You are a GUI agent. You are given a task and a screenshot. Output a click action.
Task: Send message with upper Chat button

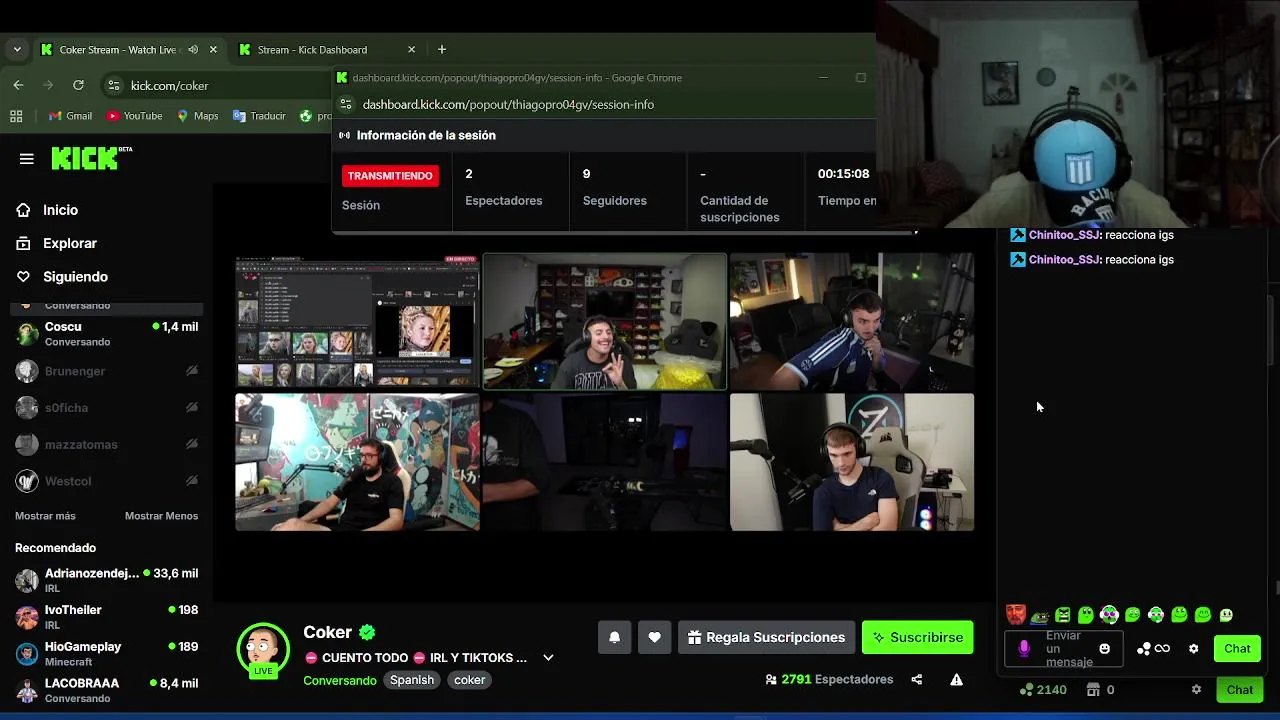click(x=1237, y=649)
